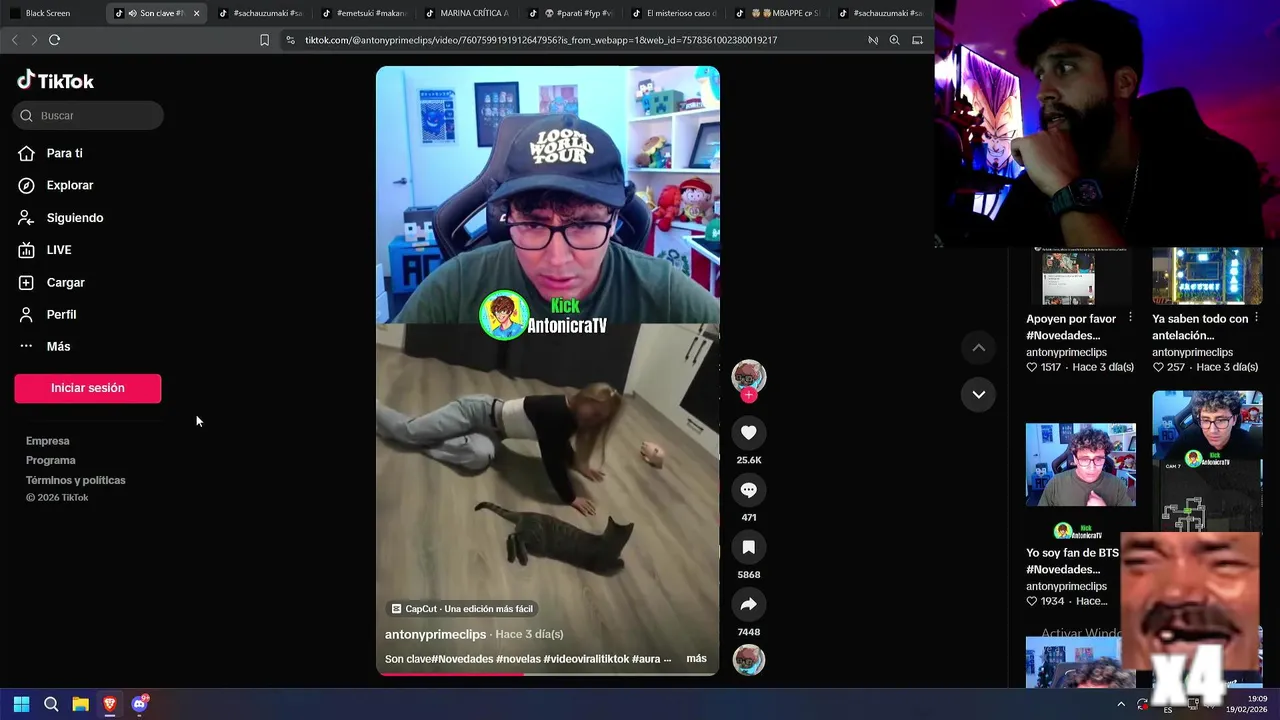1280x720 pixels.
Task: Open antonyprimeclips profile under the video
Action: 435,634
